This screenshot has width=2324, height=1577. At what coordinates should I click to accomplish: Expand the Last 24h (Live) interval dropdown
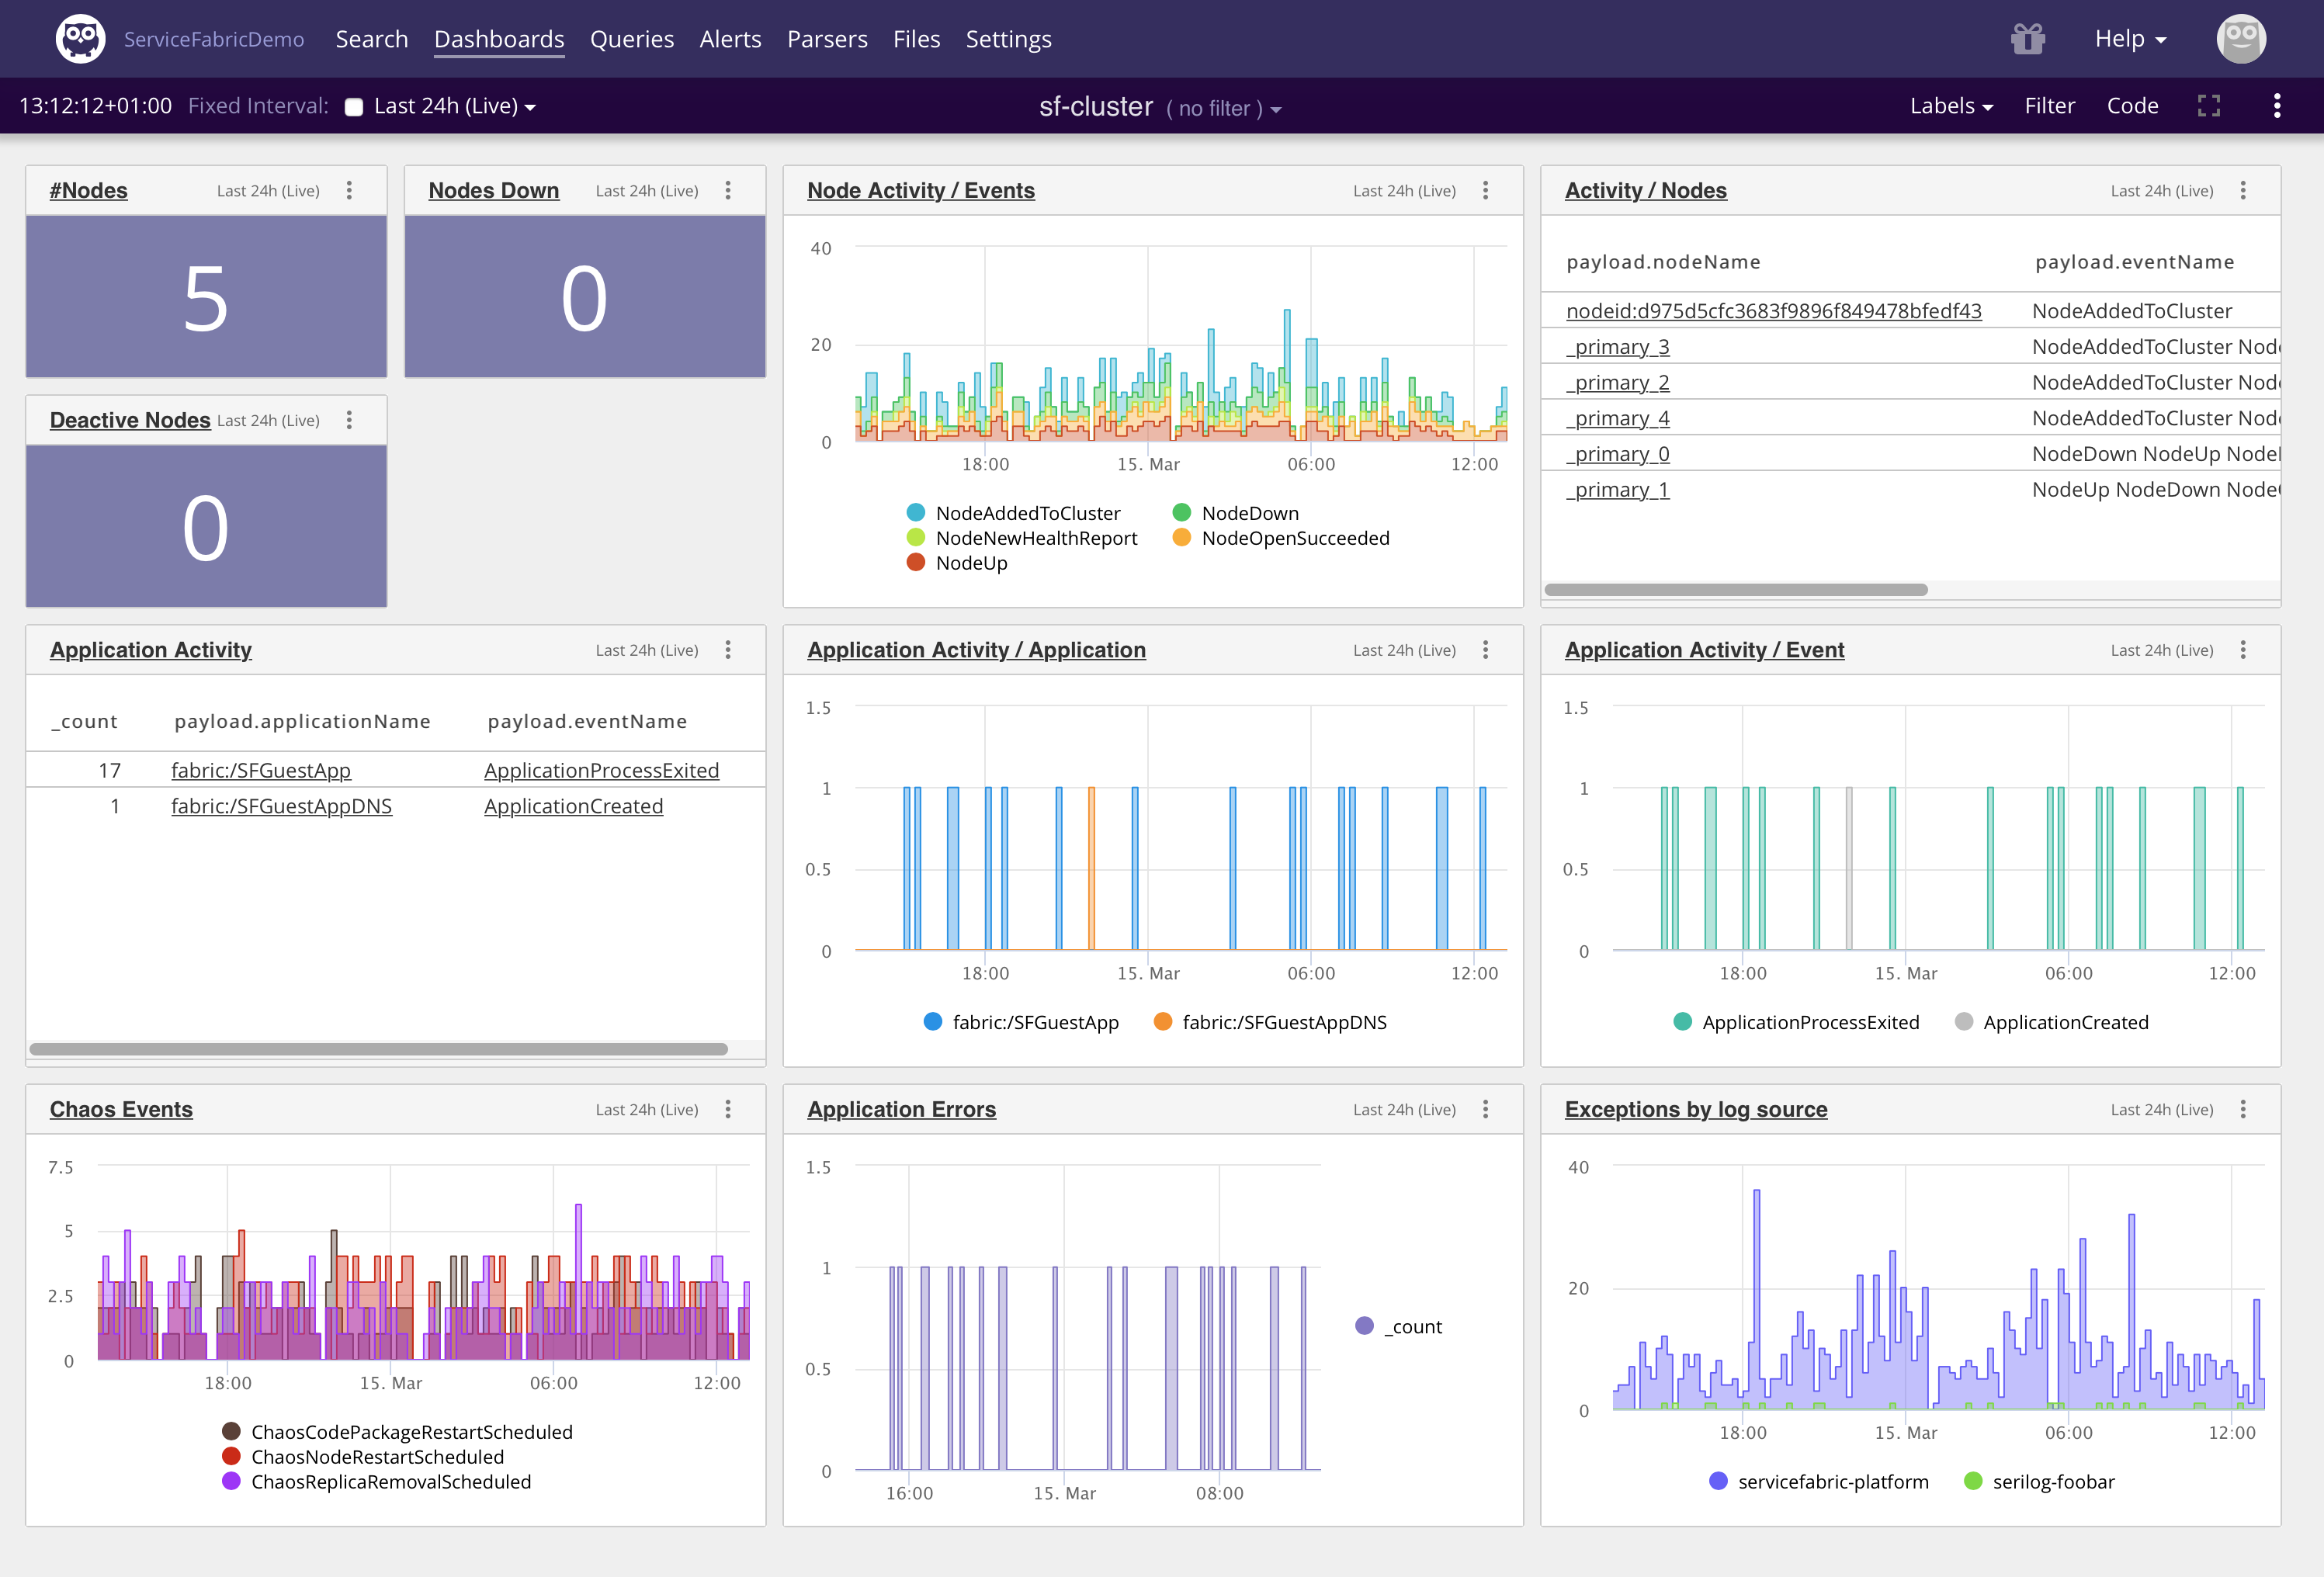455,106
